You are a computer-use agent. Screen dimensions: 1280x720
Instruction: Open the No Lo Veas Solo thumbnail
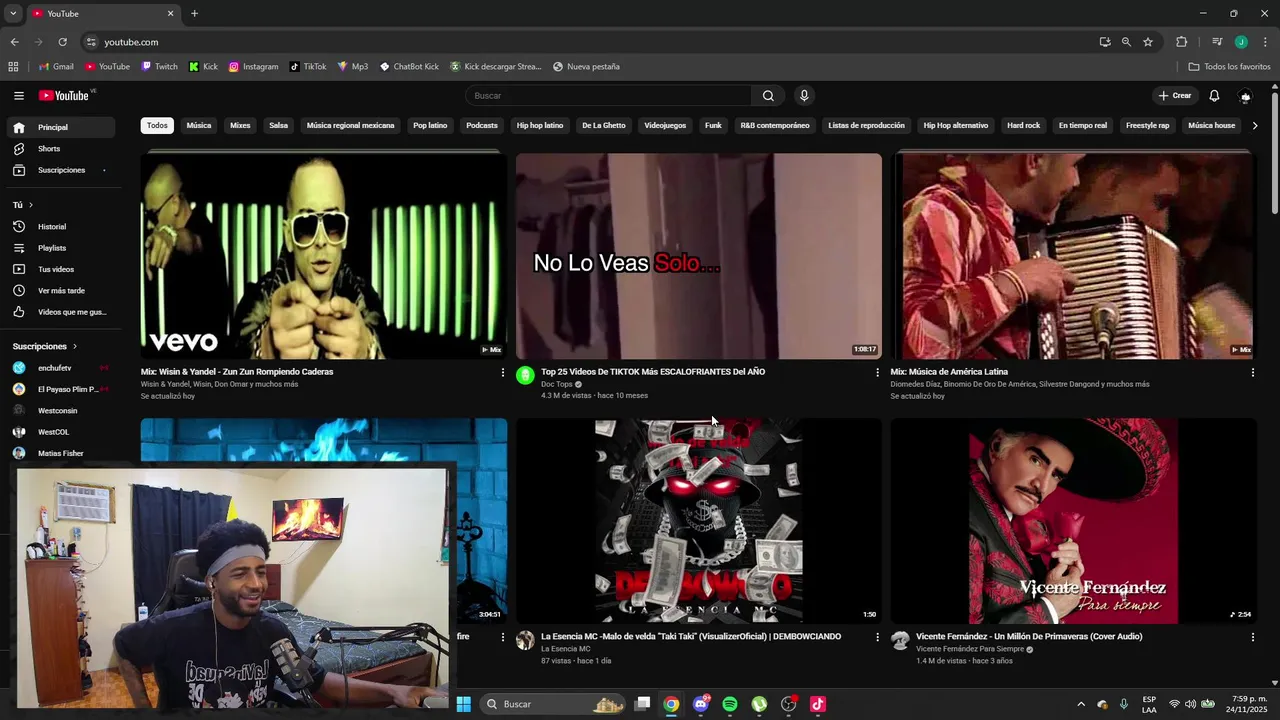[699, 255]
